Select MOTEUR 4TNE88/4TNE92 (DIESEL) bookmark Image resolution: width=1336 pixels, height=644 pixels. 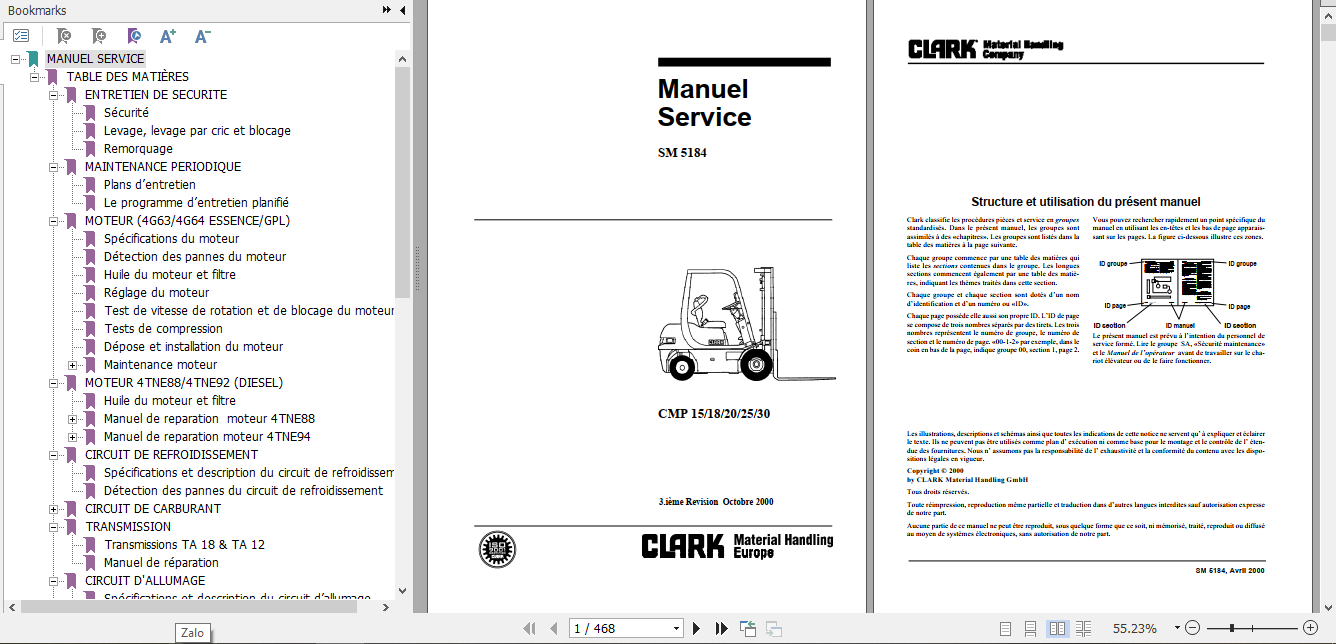point(183,383)
